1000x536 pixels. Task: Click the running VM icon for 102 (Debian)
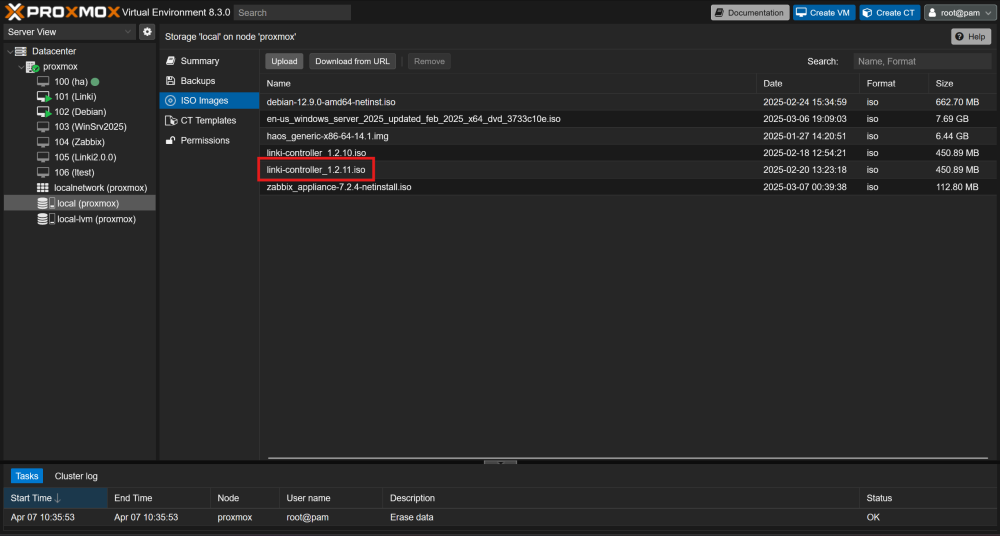[43, 112]
